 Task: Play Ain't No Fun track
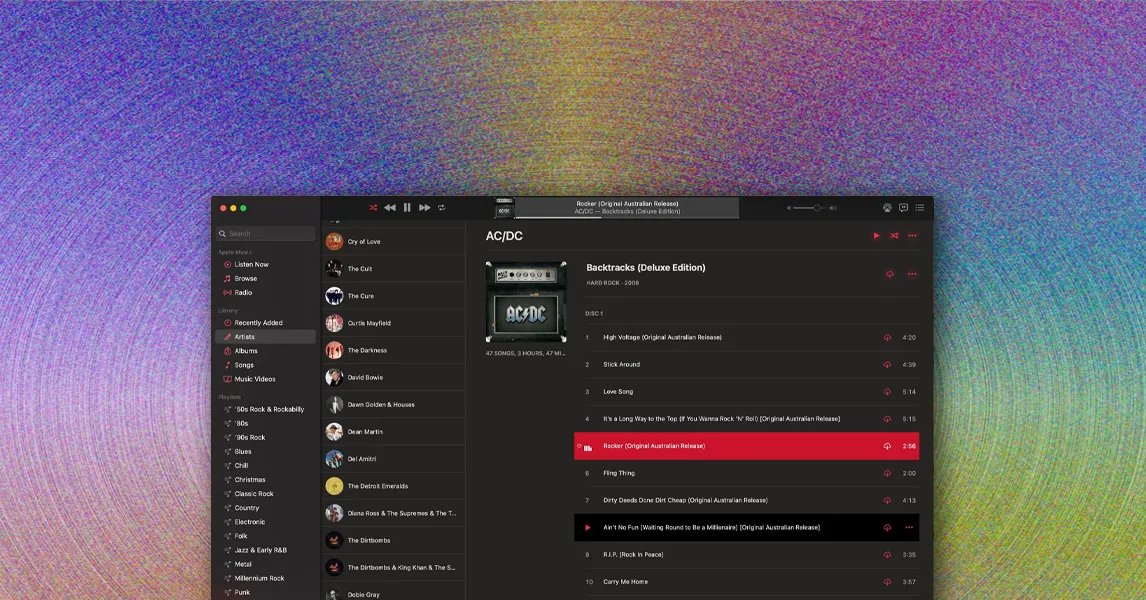[588, 528]
